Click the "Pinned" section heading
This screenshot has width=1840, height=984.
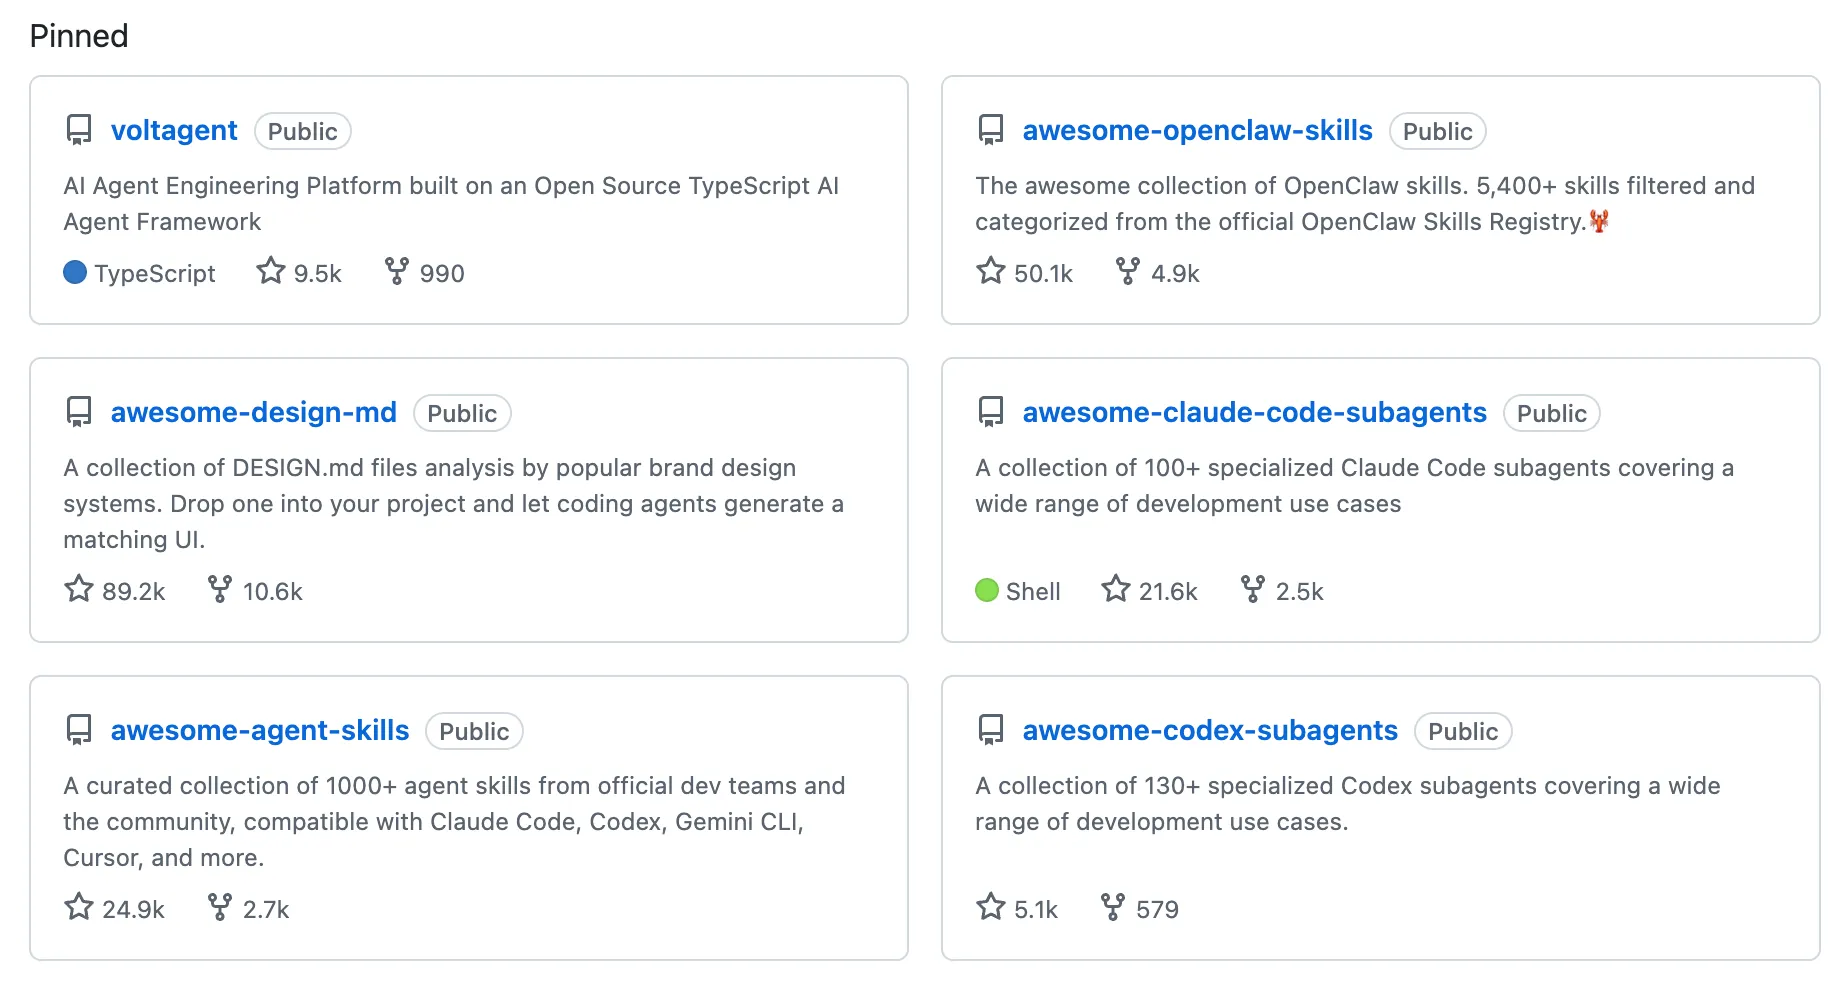[79, 36]
